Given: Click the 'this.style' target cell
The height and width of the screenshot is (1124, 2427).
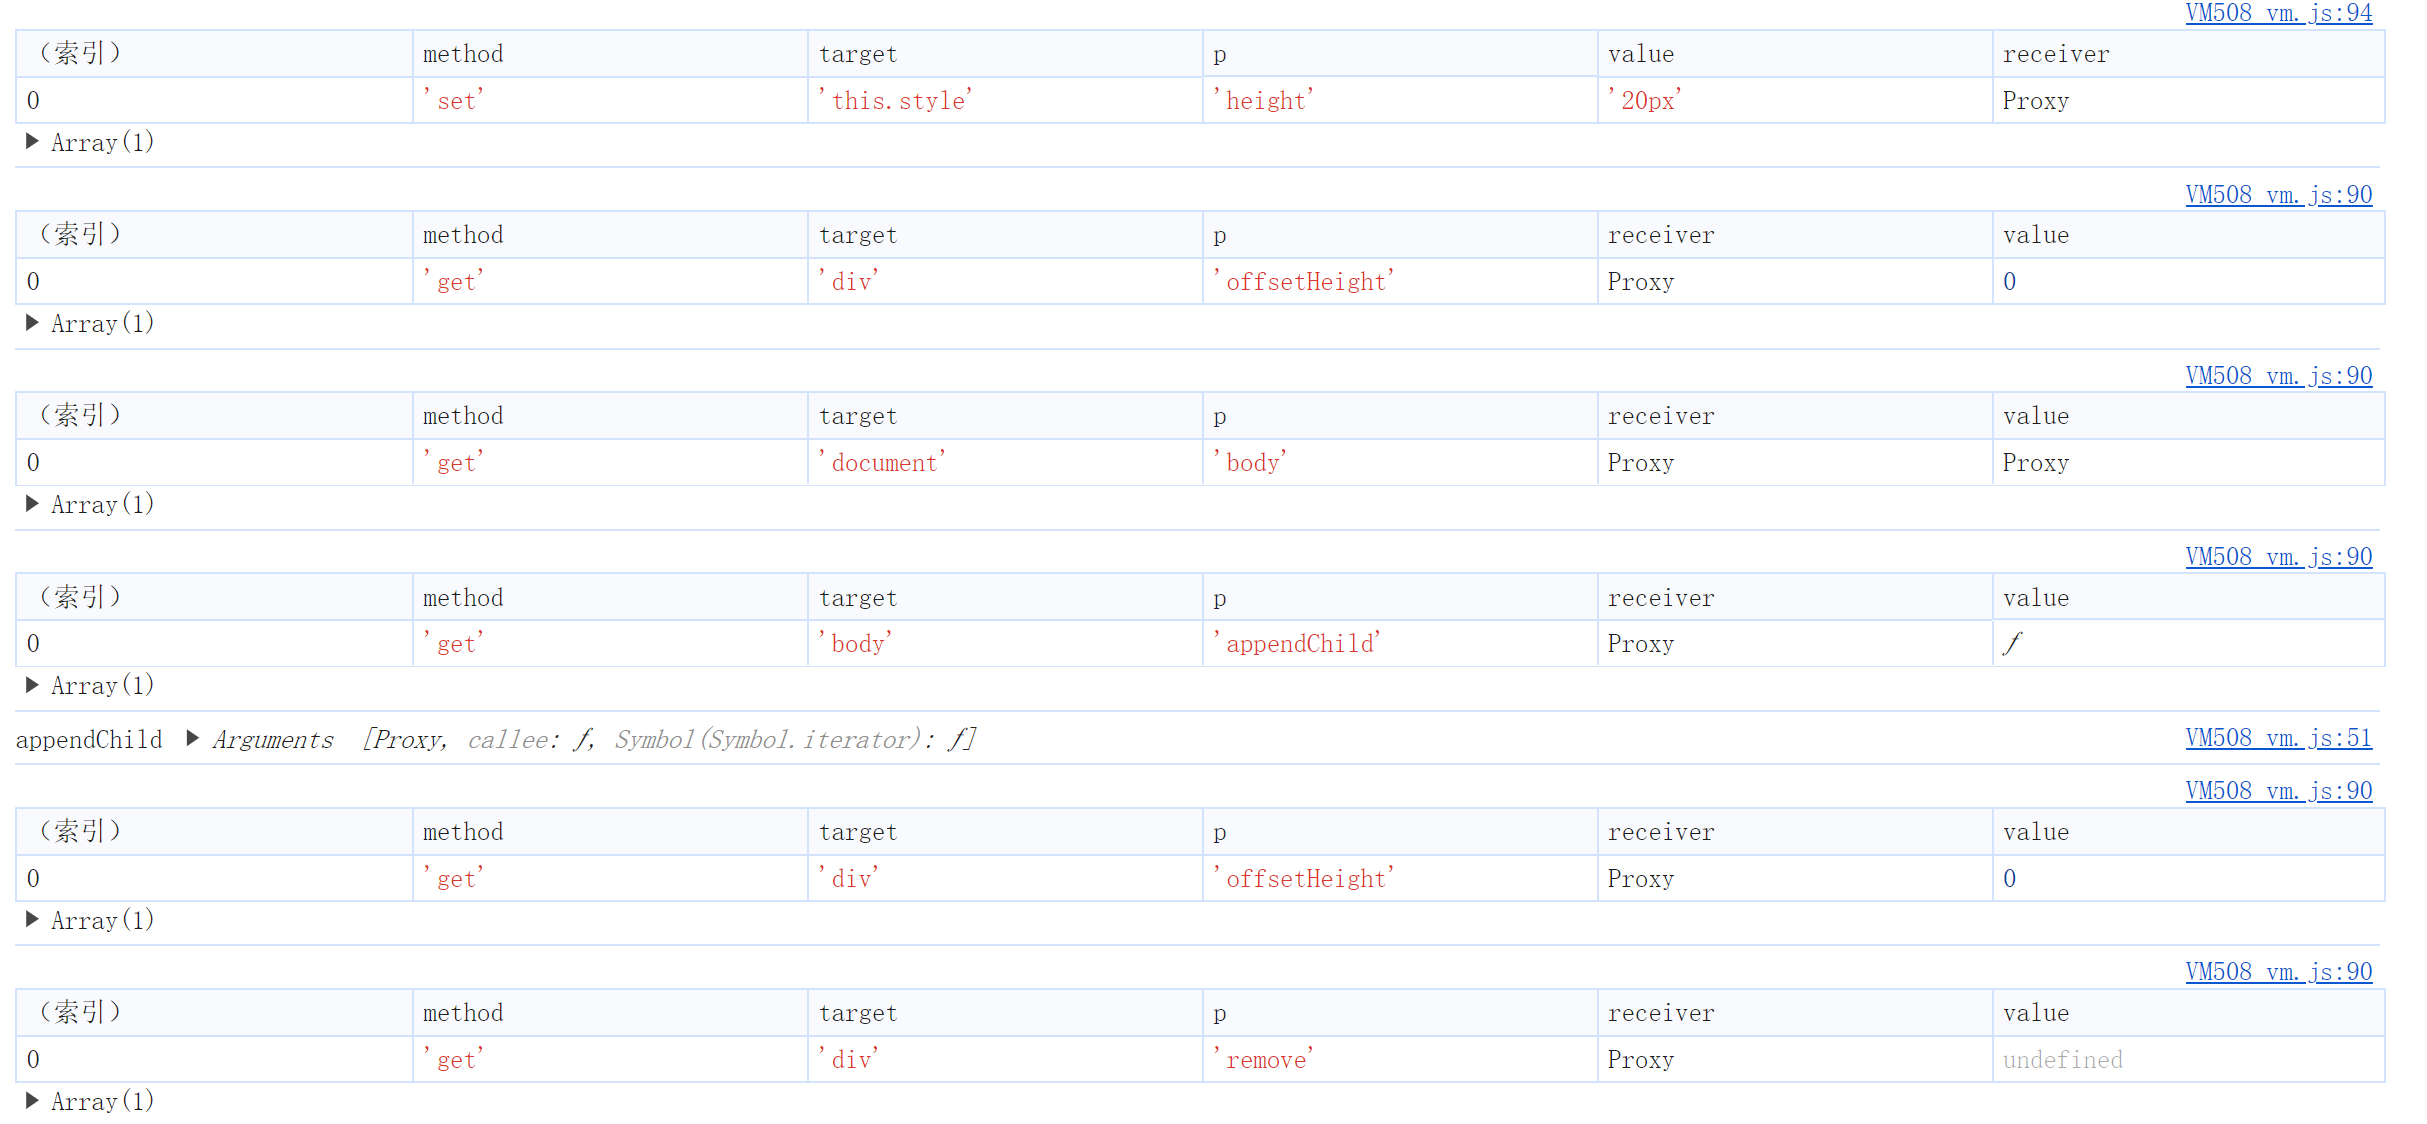Looking at the screenshot, I should pos(896,101).
